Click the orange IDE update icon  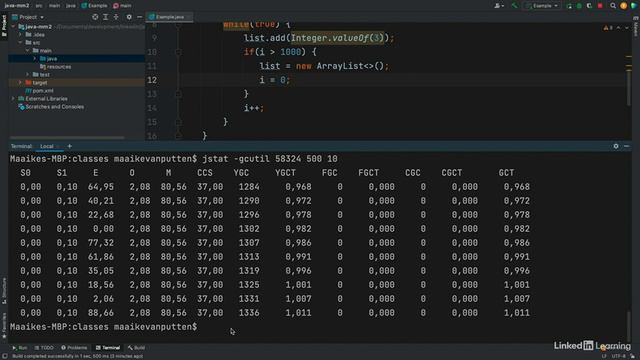(623, 6)
